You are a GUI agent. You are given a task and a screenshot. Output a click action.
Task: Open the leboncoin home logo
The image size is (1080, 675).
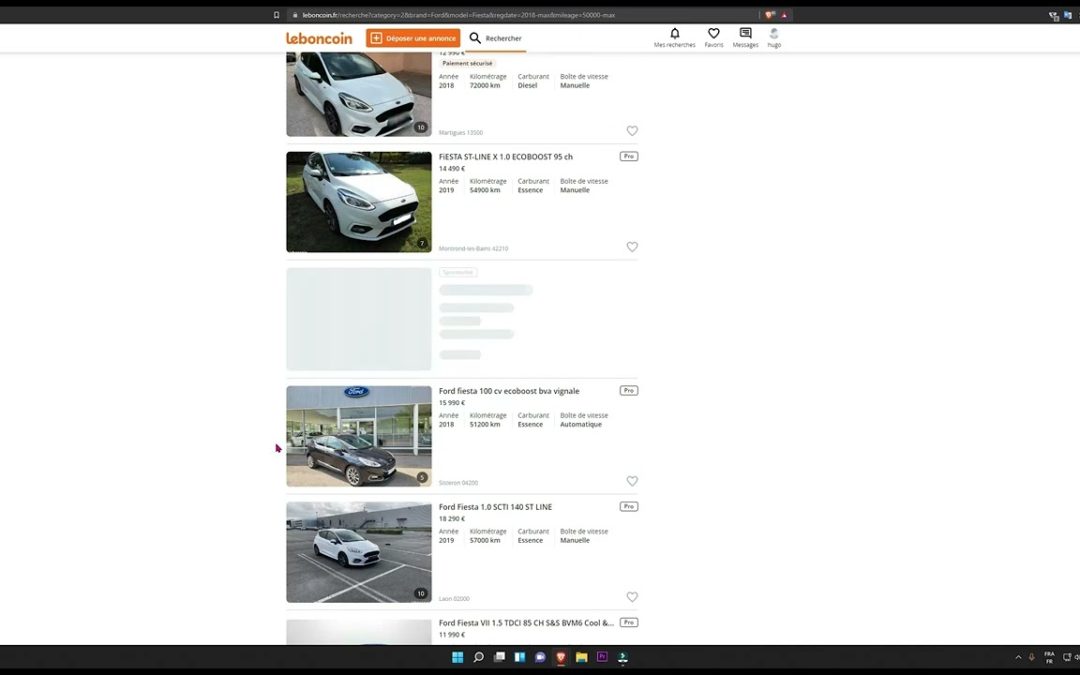pyautogui.click(x=319, y=39)
